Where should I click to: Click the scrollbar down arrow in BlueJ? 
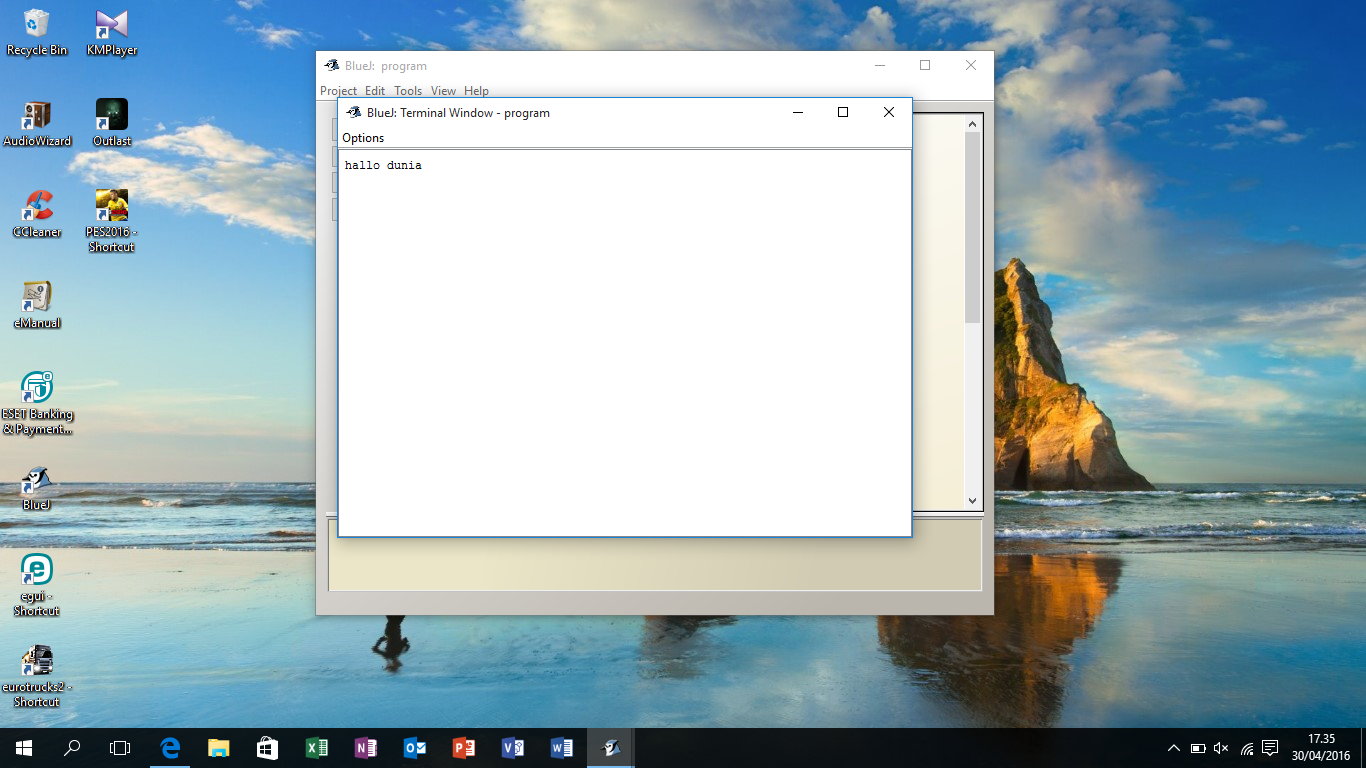tap(971, 500)
